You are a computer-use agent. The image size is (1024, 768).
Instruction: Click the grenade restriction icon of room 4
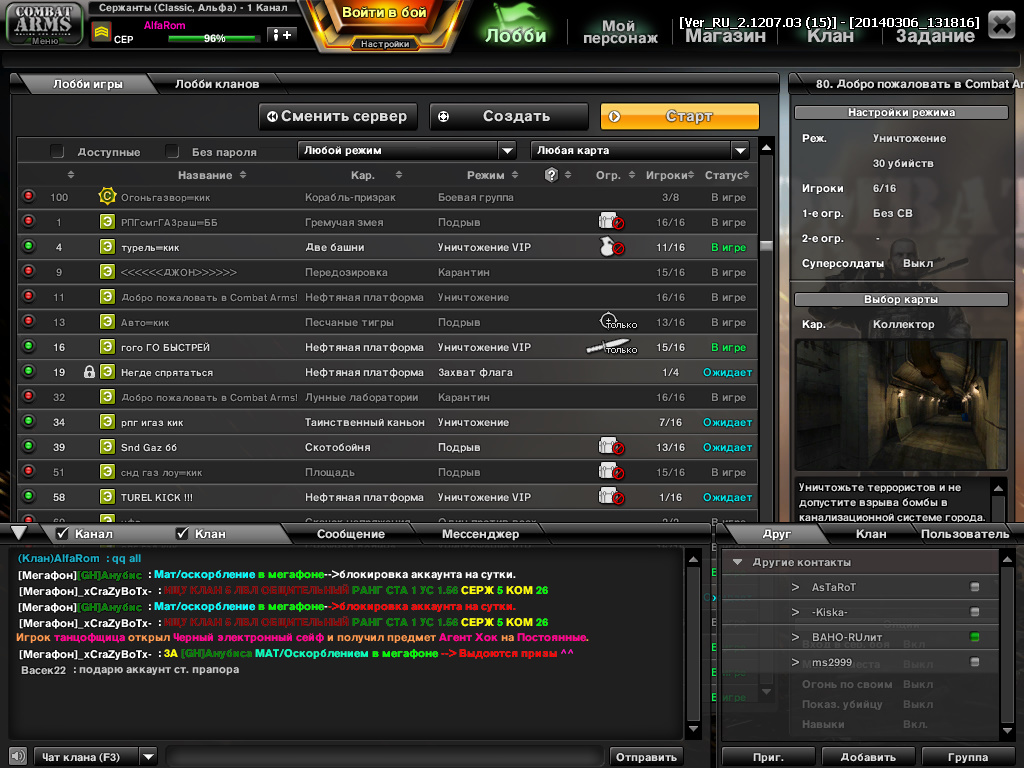612,247
